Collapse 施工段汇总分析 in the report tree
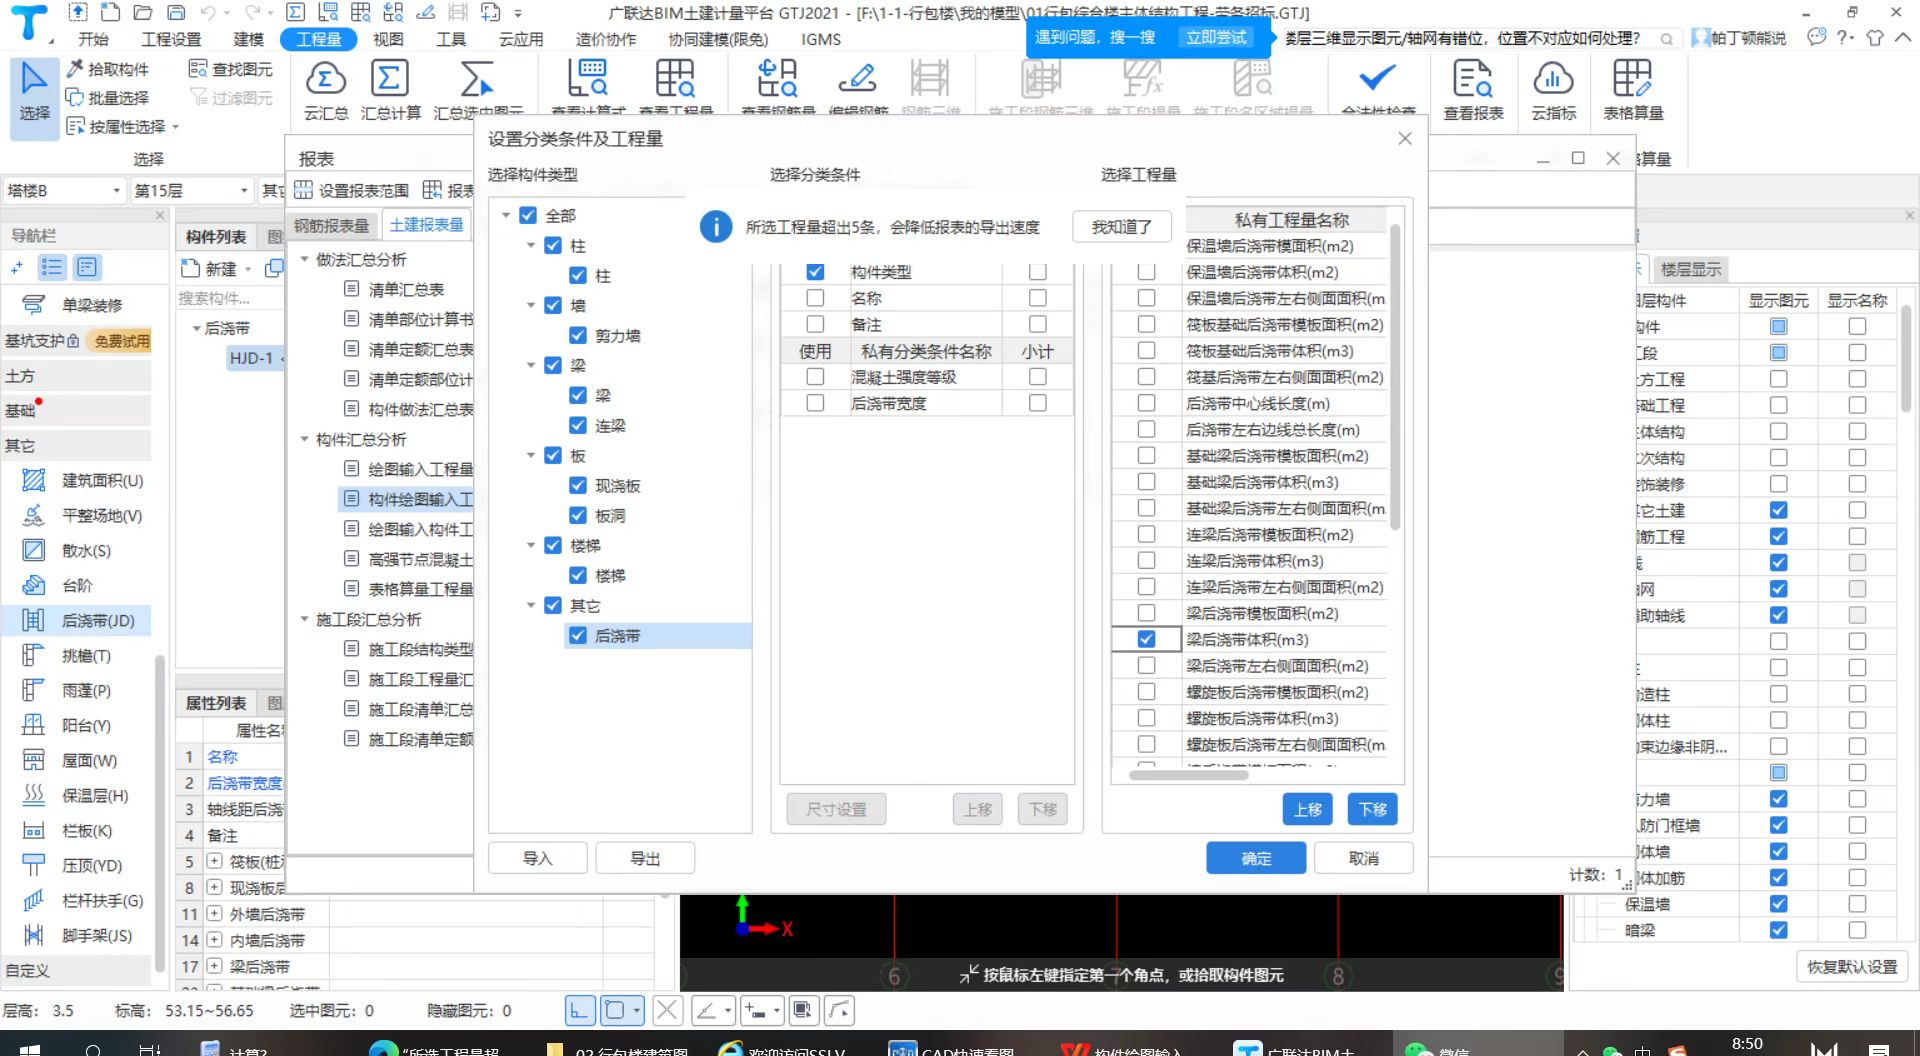 305,619
